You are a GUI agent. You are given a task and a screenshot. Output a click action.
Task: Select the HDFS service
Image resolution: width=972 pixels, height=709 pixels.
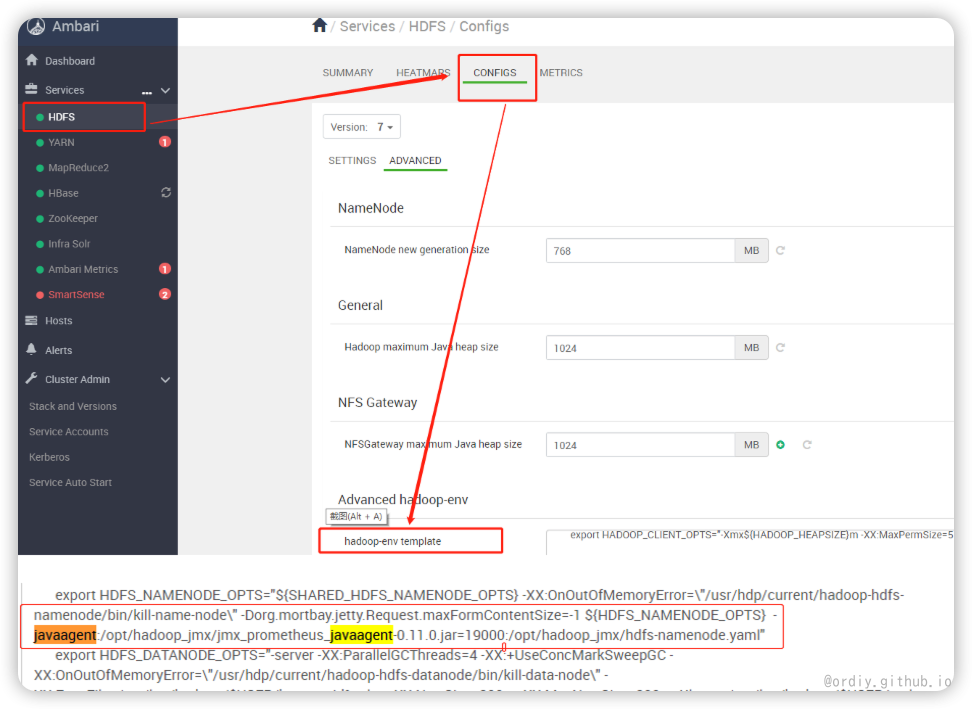click(61, 117)
